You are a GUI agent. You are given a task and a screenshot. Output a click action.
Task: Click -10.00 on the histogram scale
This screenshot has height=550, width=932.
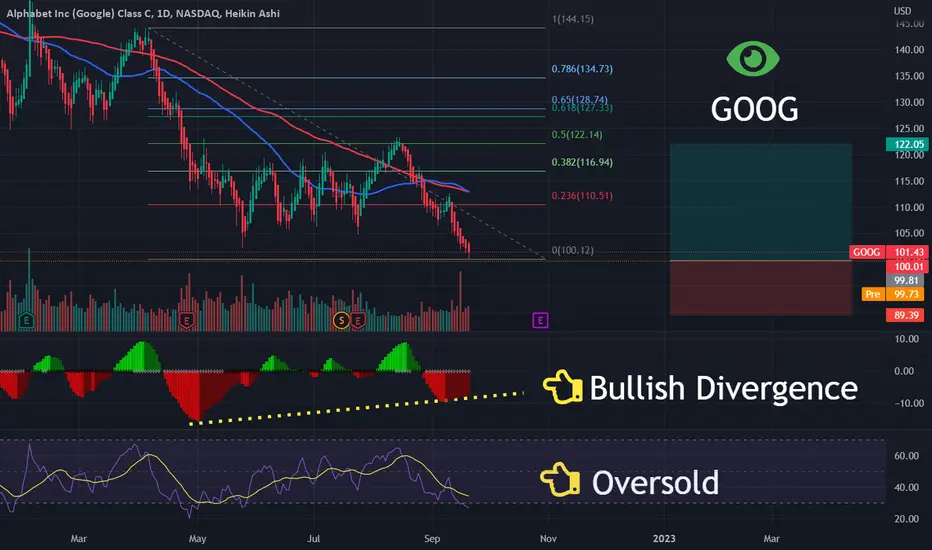pos(907,403)
